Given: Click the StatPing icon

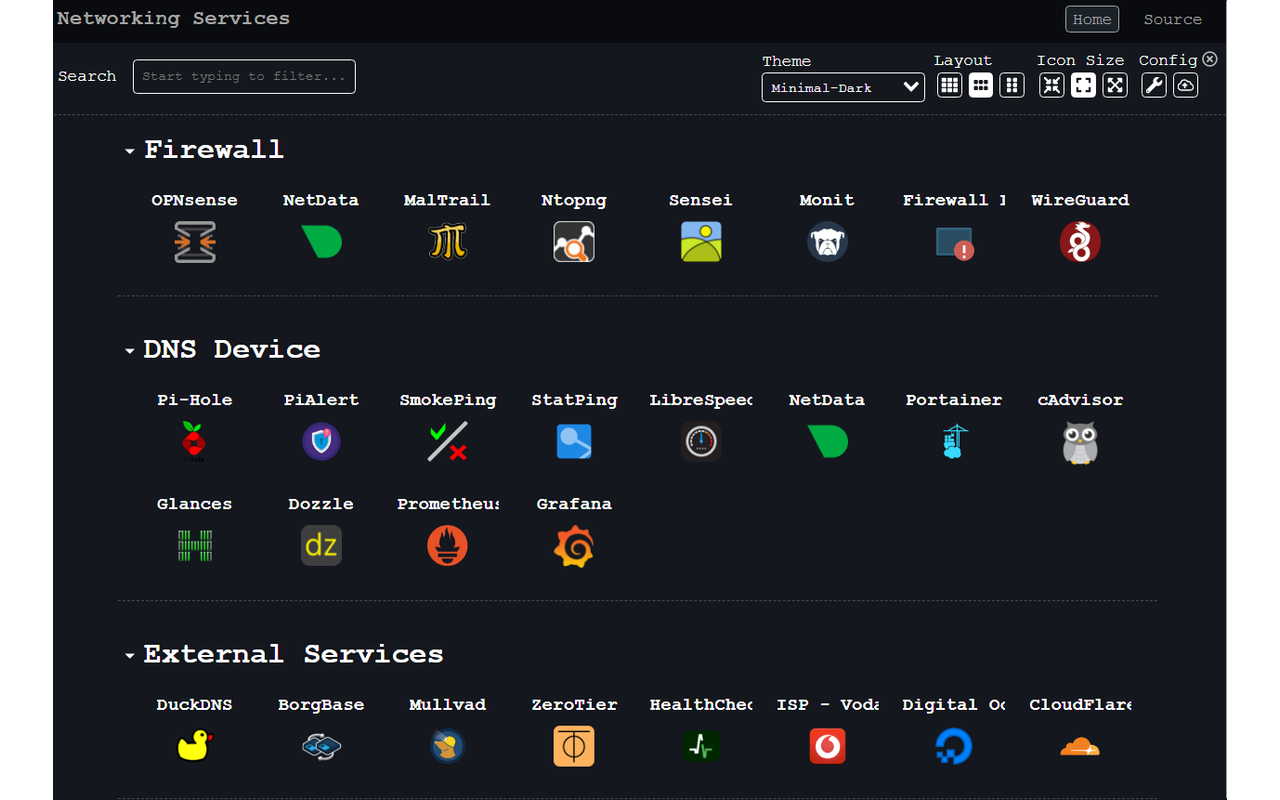Looking at the screenshot, I should 574,441.
